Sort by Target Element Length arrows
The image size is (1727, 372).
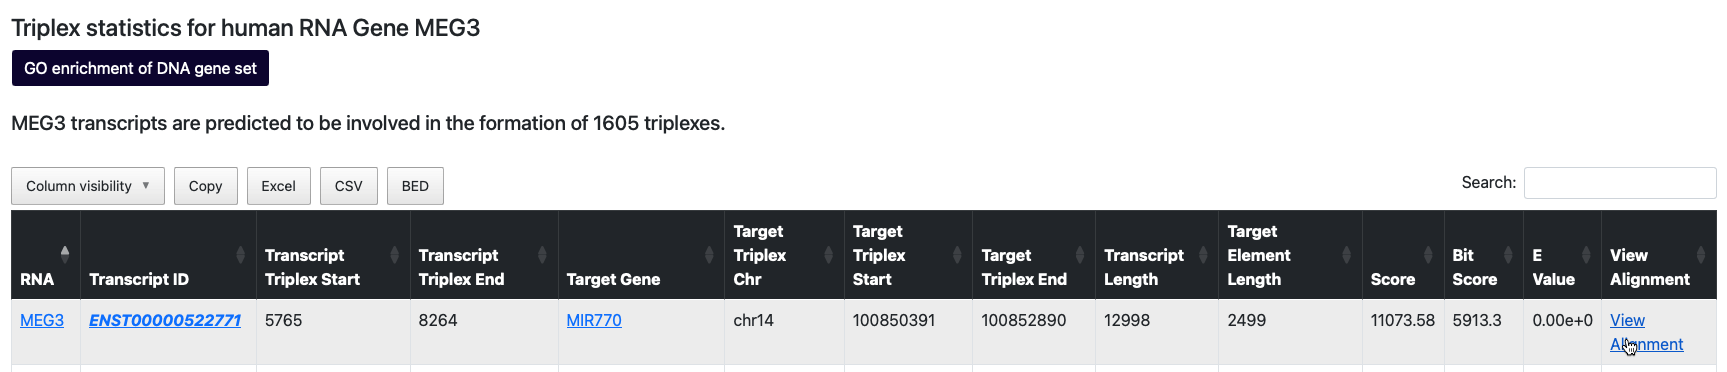click(x=1346, y=254)
